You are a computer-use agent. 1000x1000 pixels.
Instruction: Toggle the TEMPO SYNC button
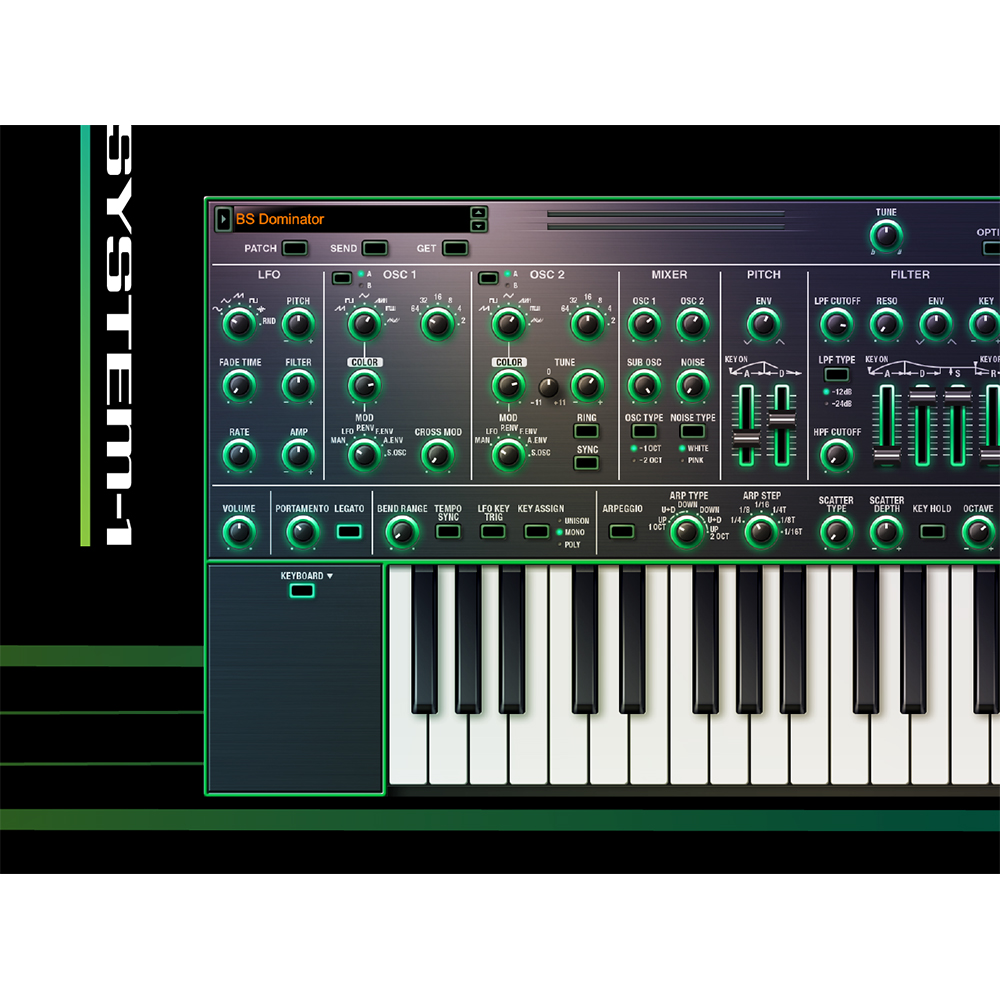point(448,531)
